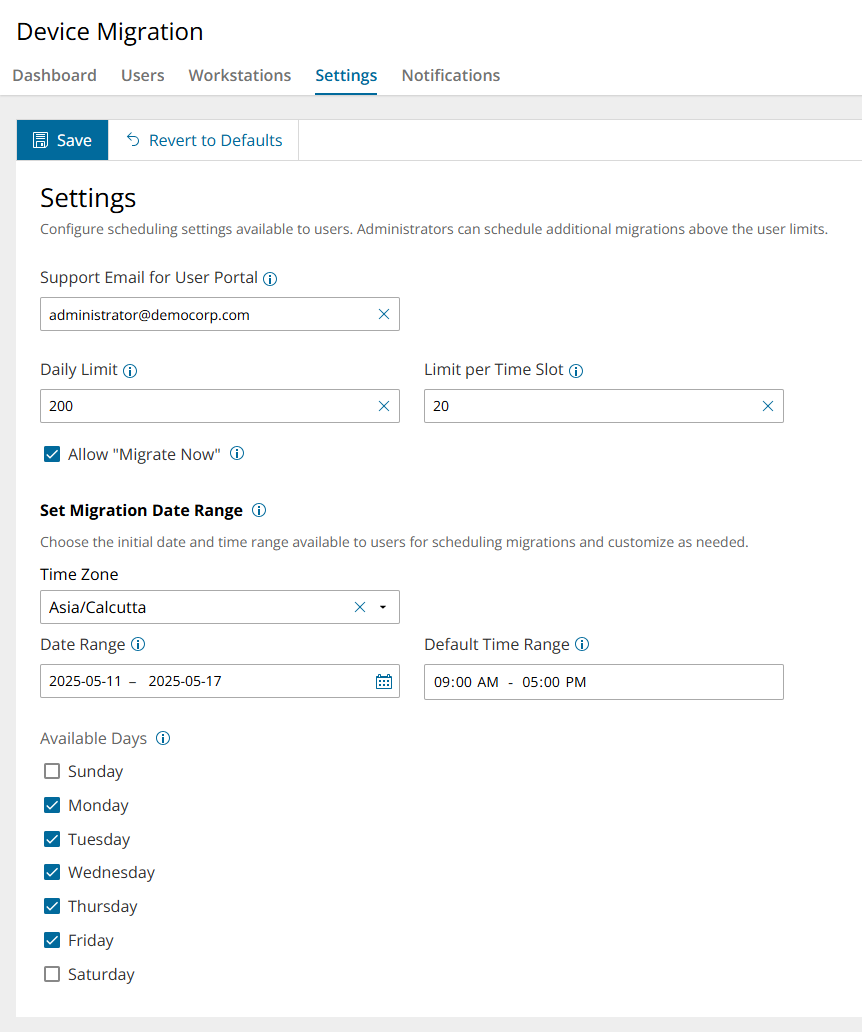Click the Default Time Range field
The width and height of the screenshot is (862, 1032).
(603, 682)
